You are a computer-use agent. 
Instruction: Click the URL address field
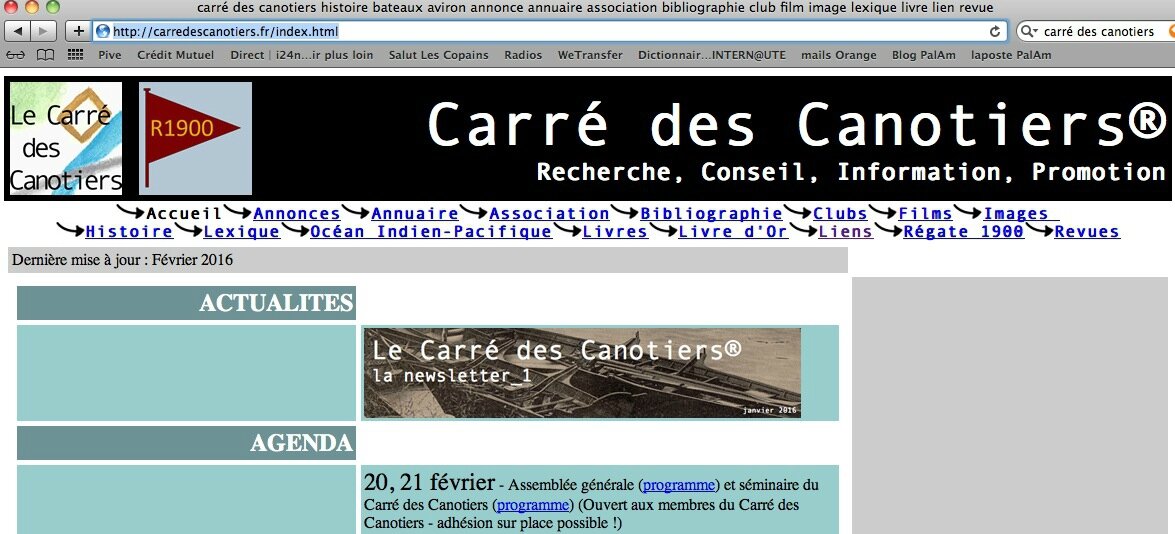[550, 31]
